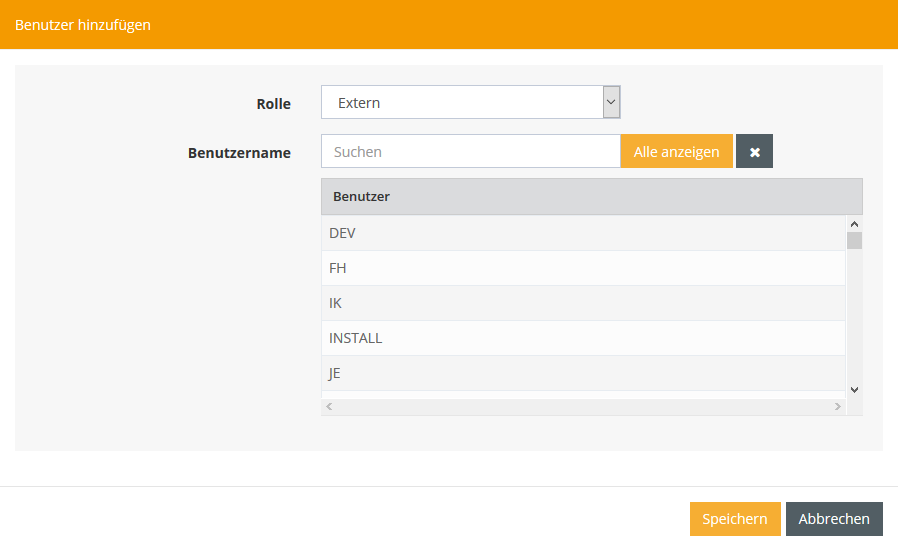Click the horizontal scrollbar right arrow
This screenshot has height=551, width=898.
[838, 407]
